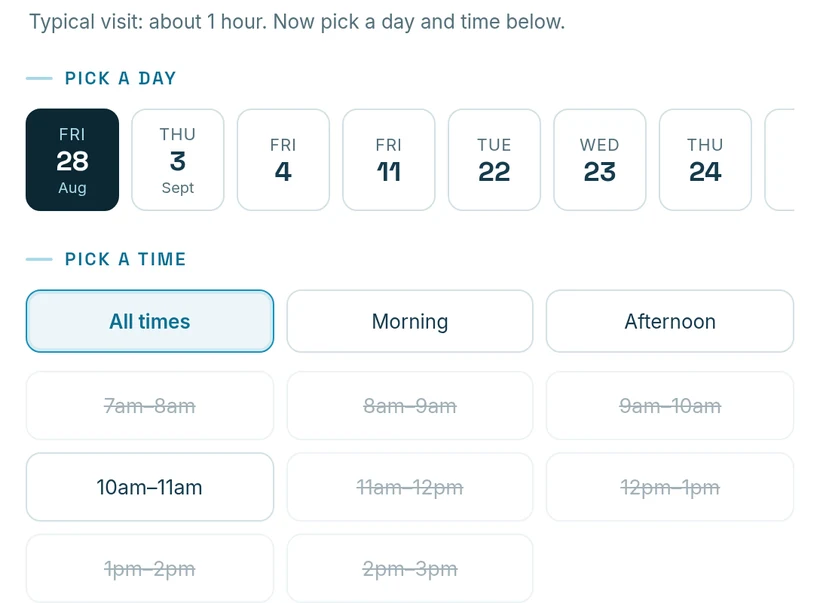Filter time slots to Morning
This screenshot has height=603, width=820.
click(410, 321)
